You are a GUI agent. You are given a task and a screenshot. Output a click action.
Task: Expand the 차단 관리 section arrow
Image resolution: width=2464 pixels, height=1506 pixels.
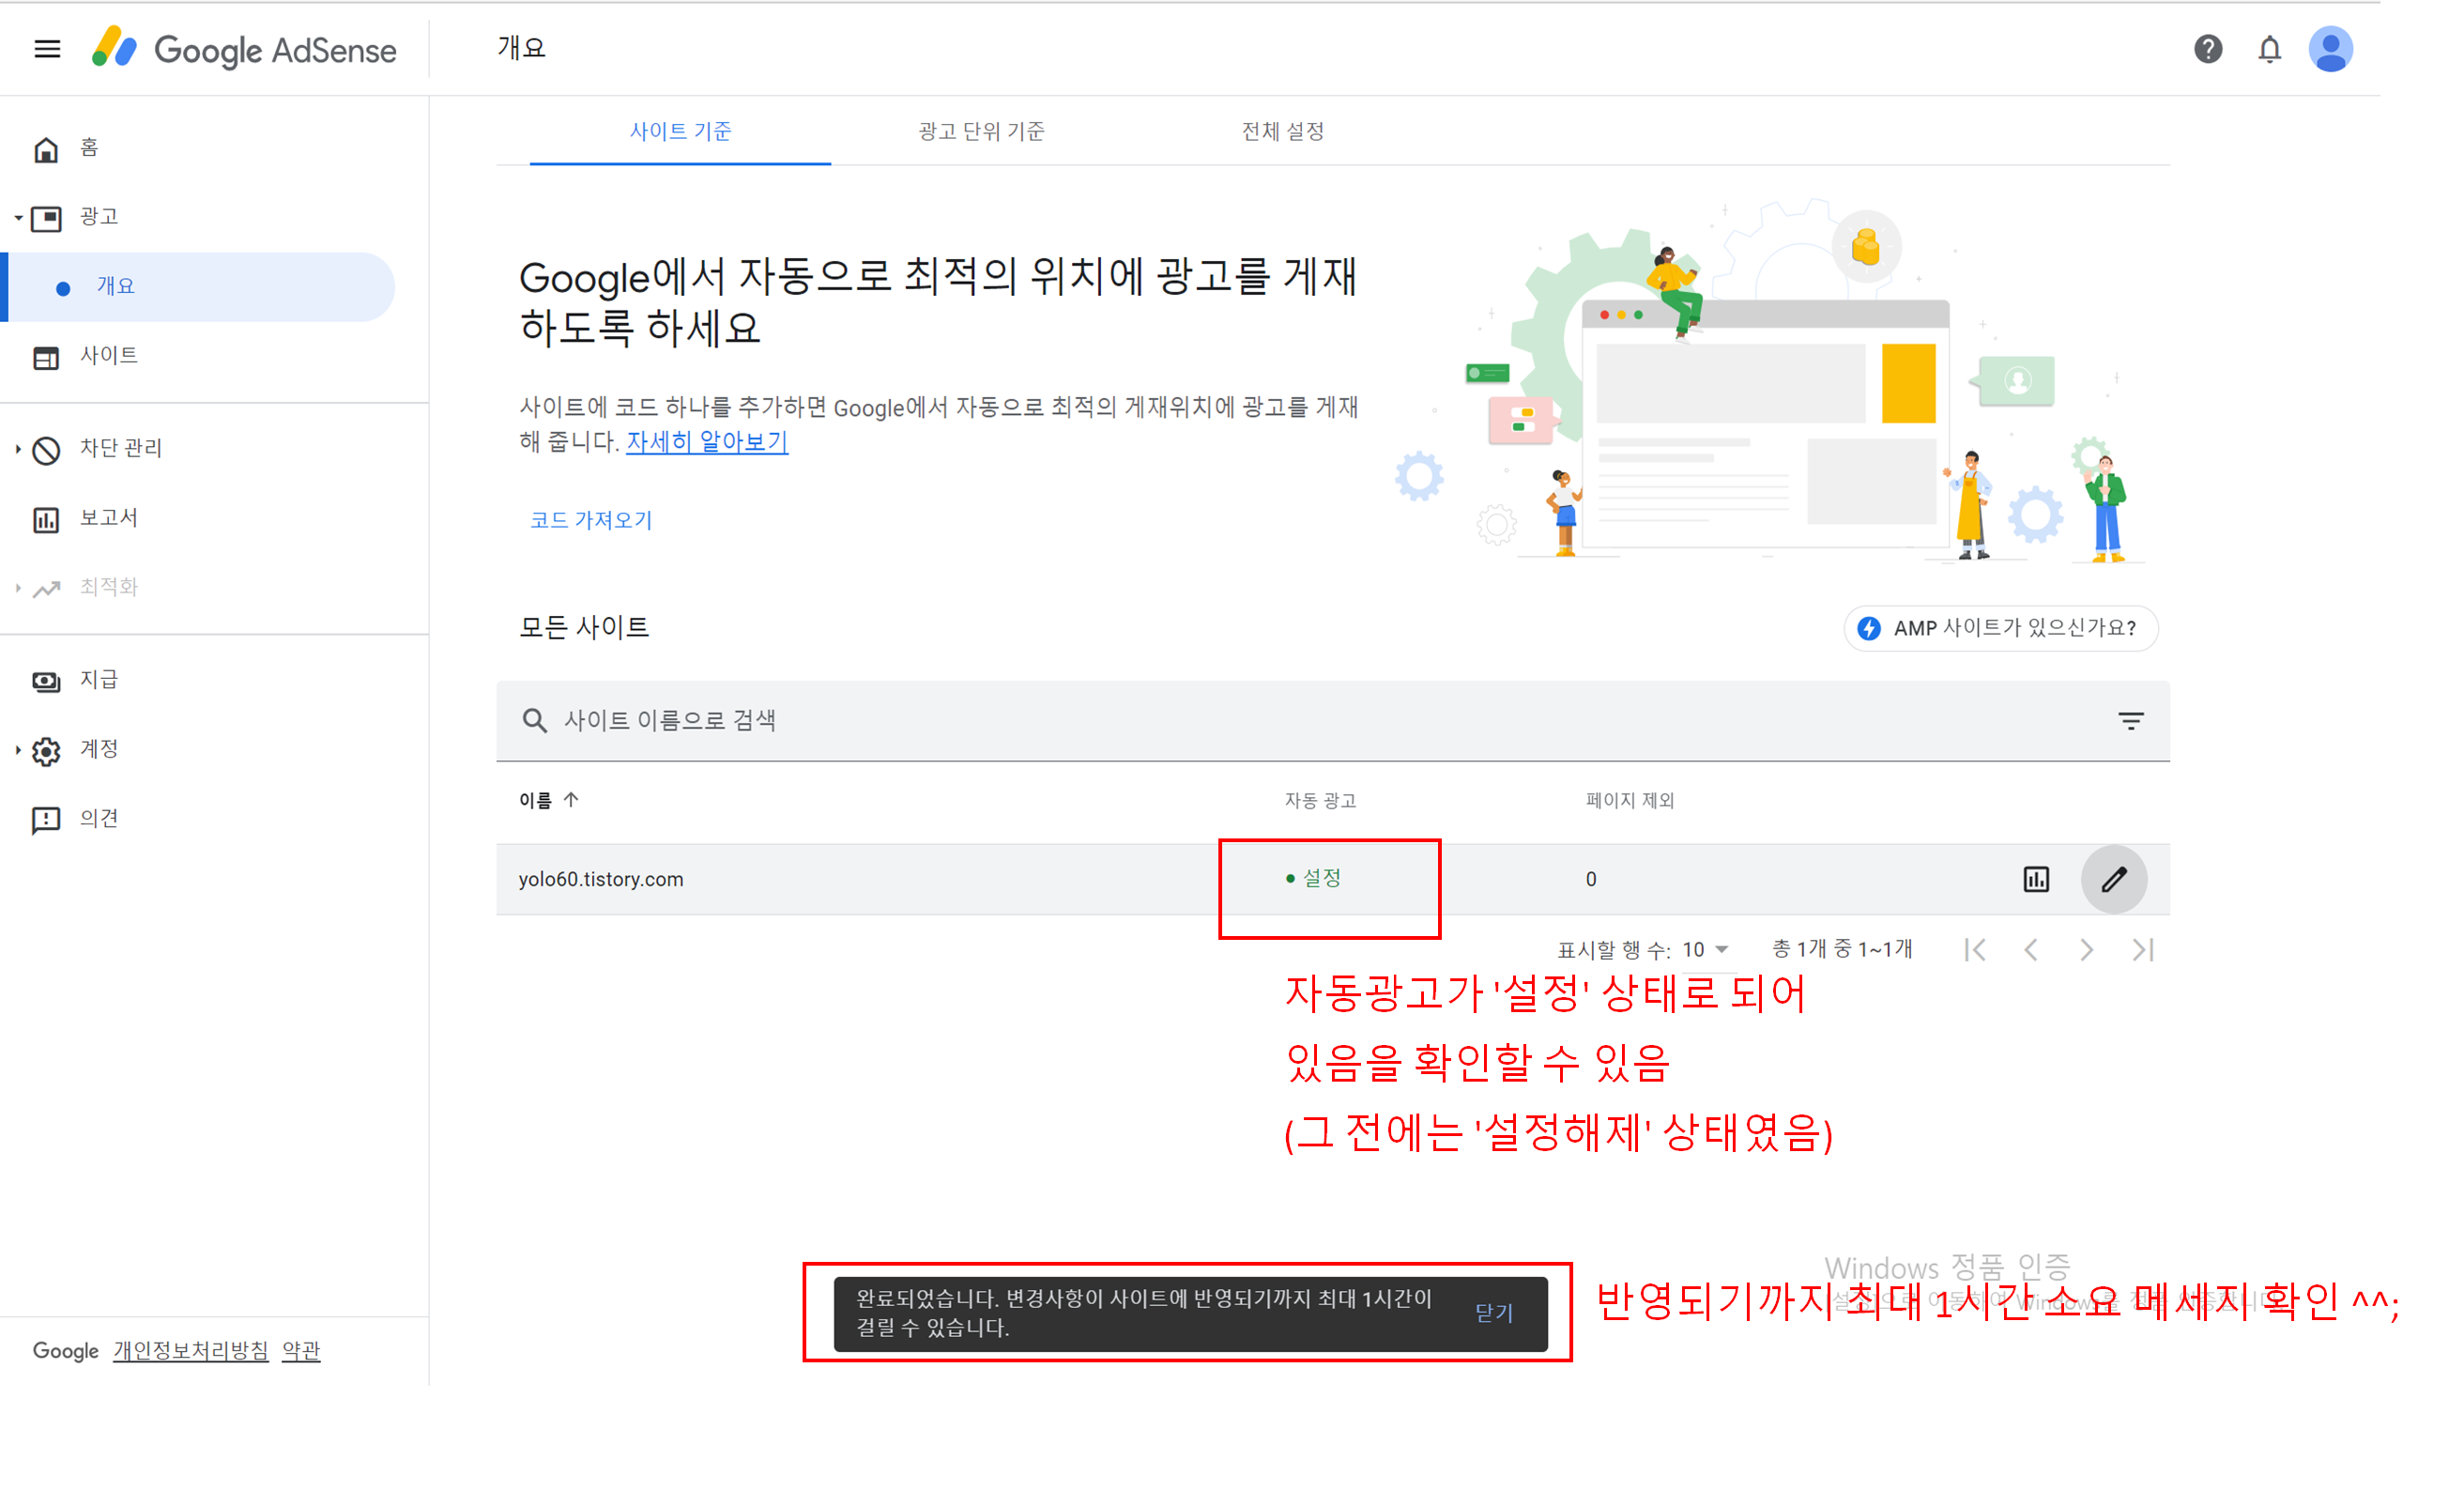click(x=18, y=449)
